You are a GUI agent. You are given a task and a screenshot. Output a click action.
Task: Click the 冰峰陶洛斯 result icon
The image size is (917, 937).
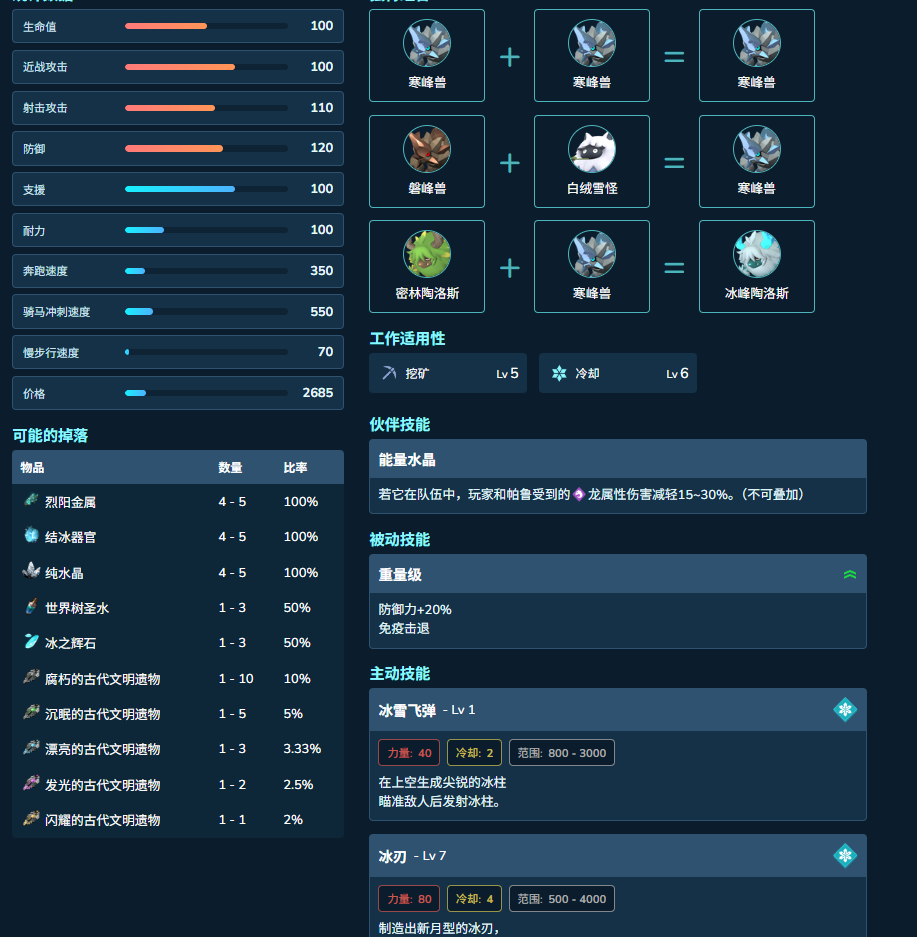756,255
